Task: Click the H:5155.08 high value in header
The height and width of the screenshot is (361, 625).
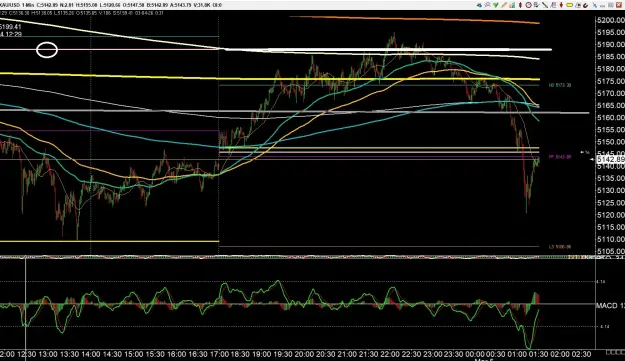Action: 86,5
